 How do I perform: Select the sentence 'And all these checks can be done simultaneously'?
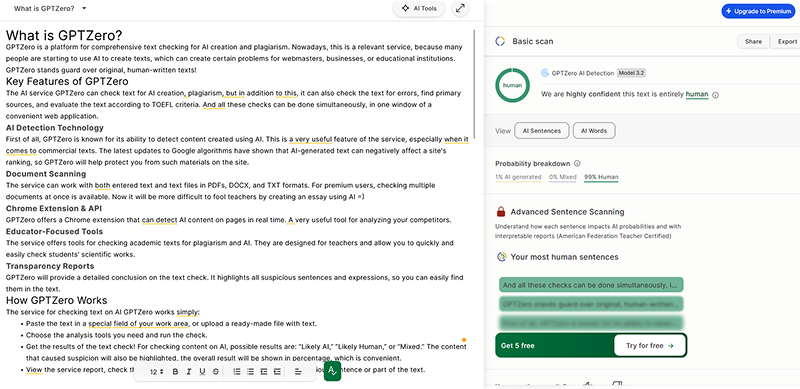click(591, 285)
